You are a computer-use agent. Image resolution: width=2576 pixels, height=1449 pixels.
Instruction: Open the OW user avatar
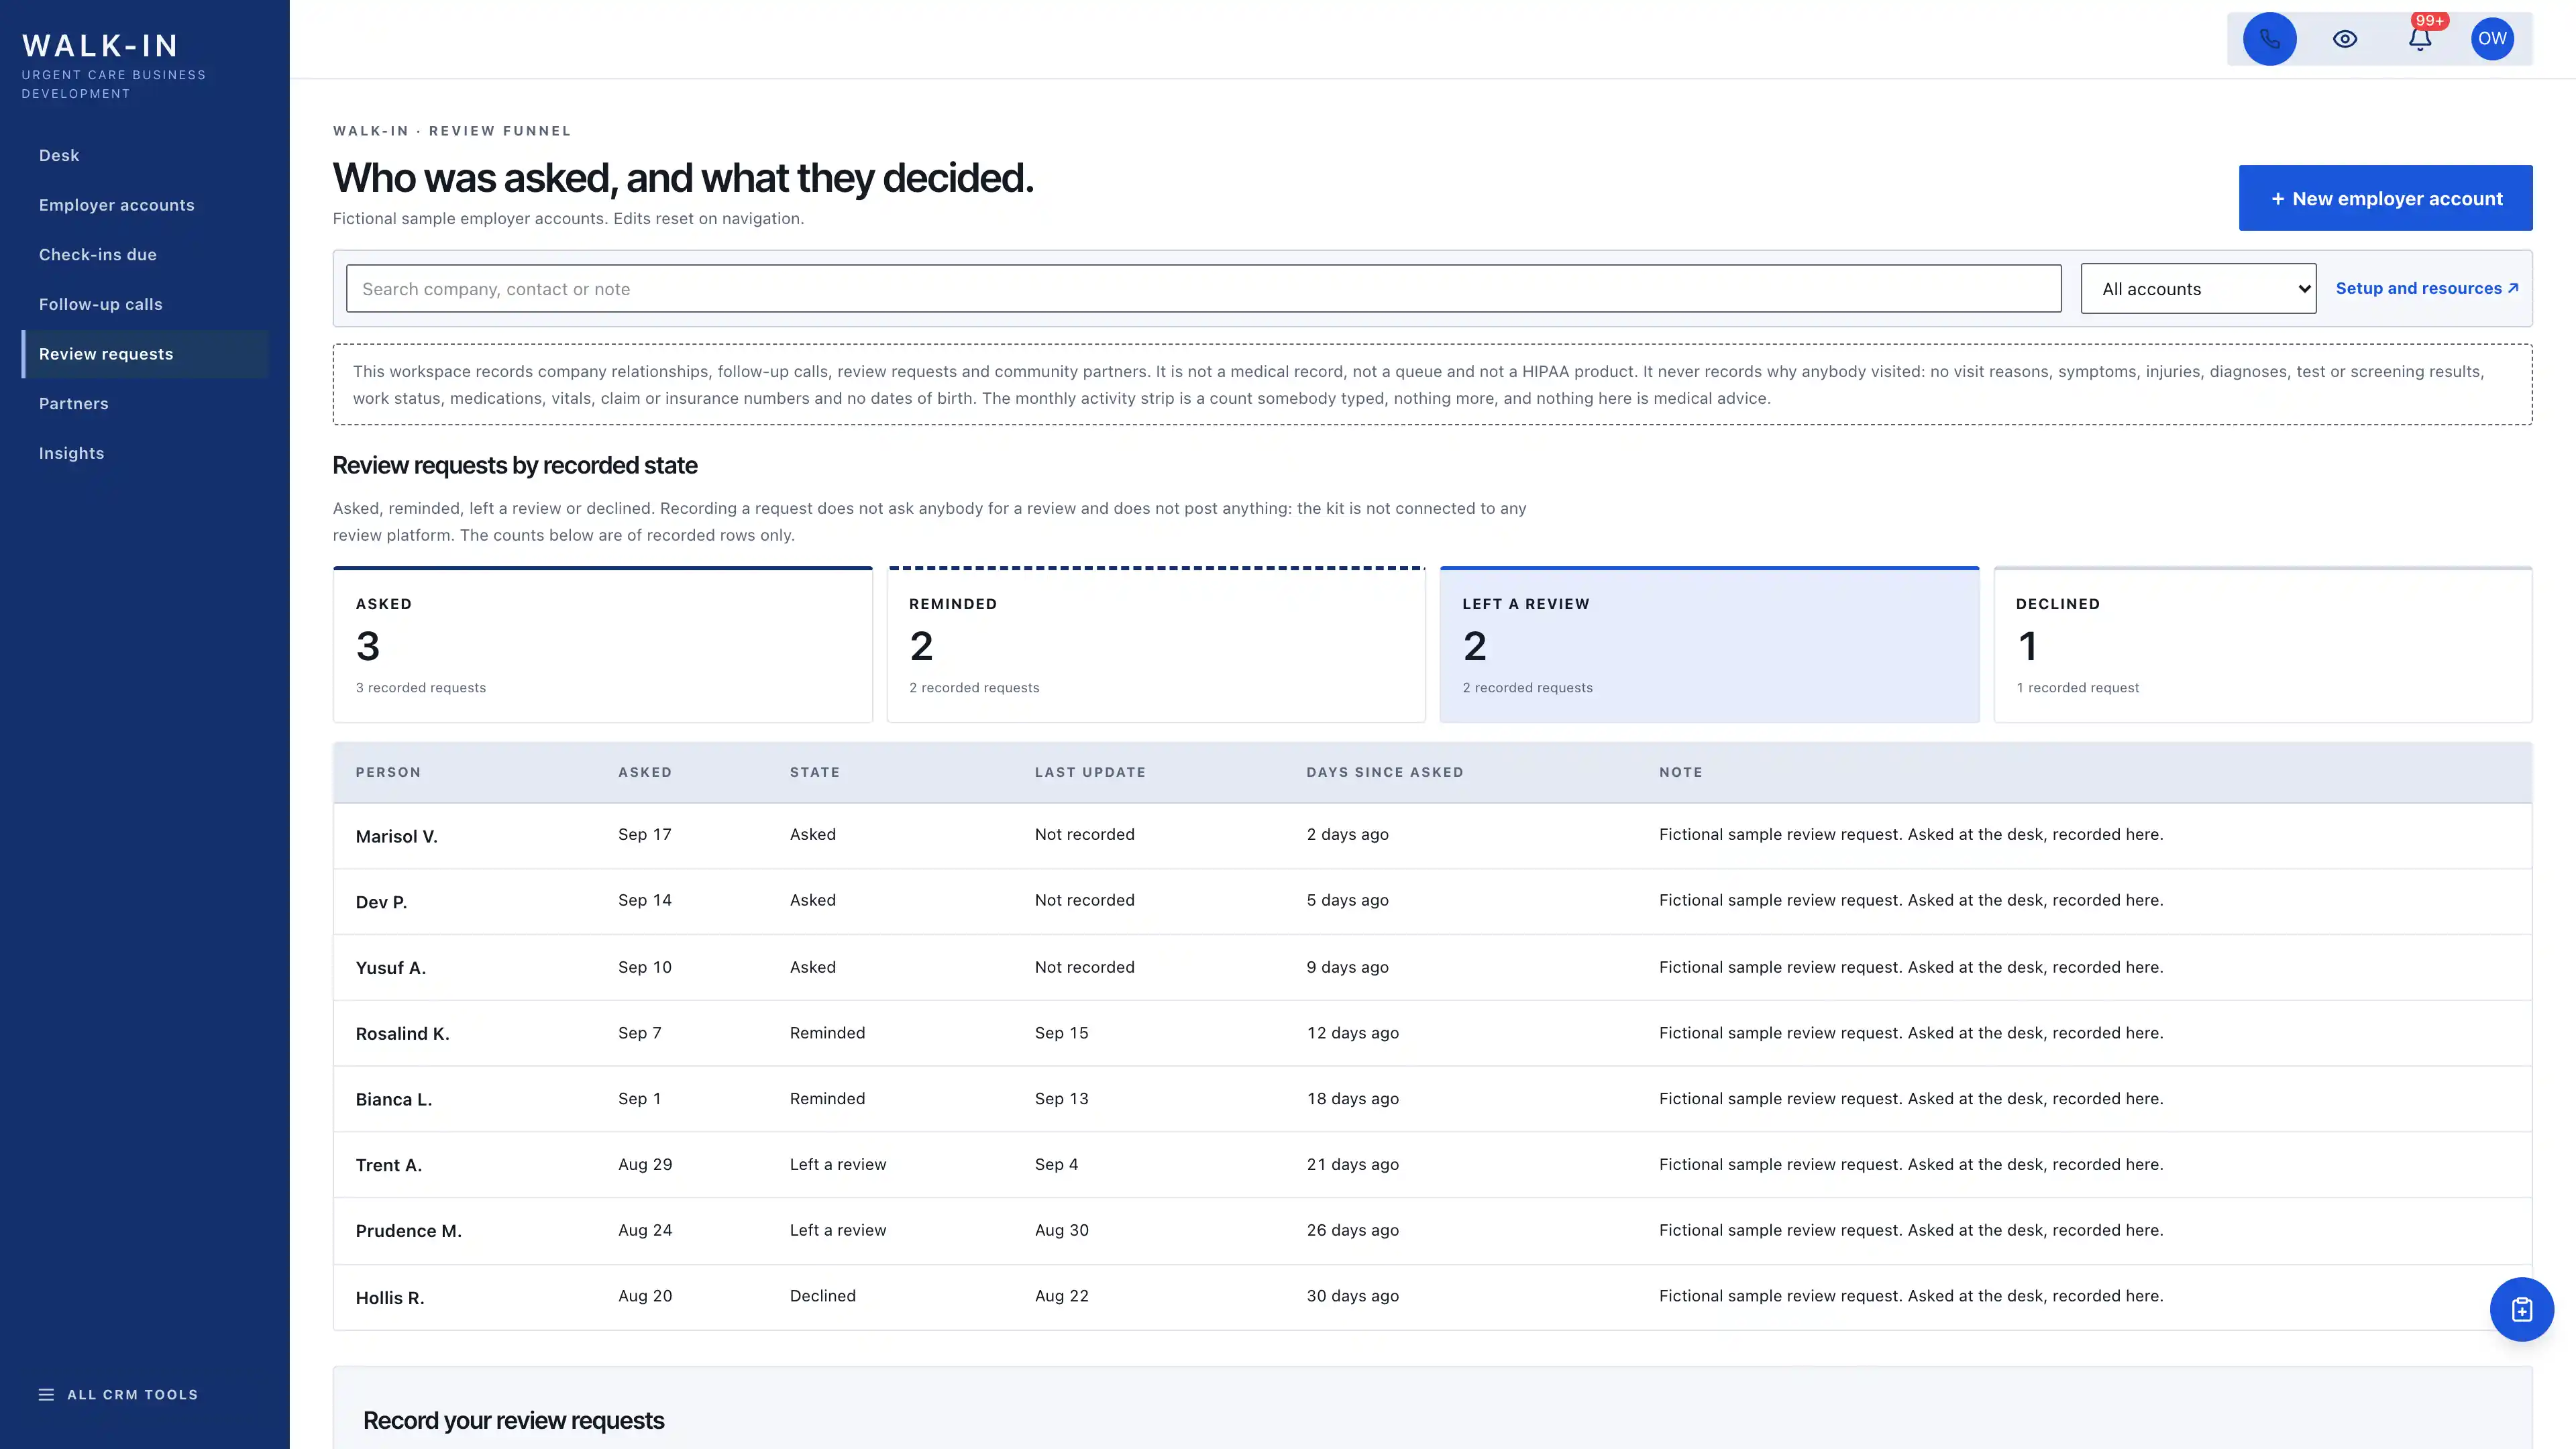[2492, 39]
